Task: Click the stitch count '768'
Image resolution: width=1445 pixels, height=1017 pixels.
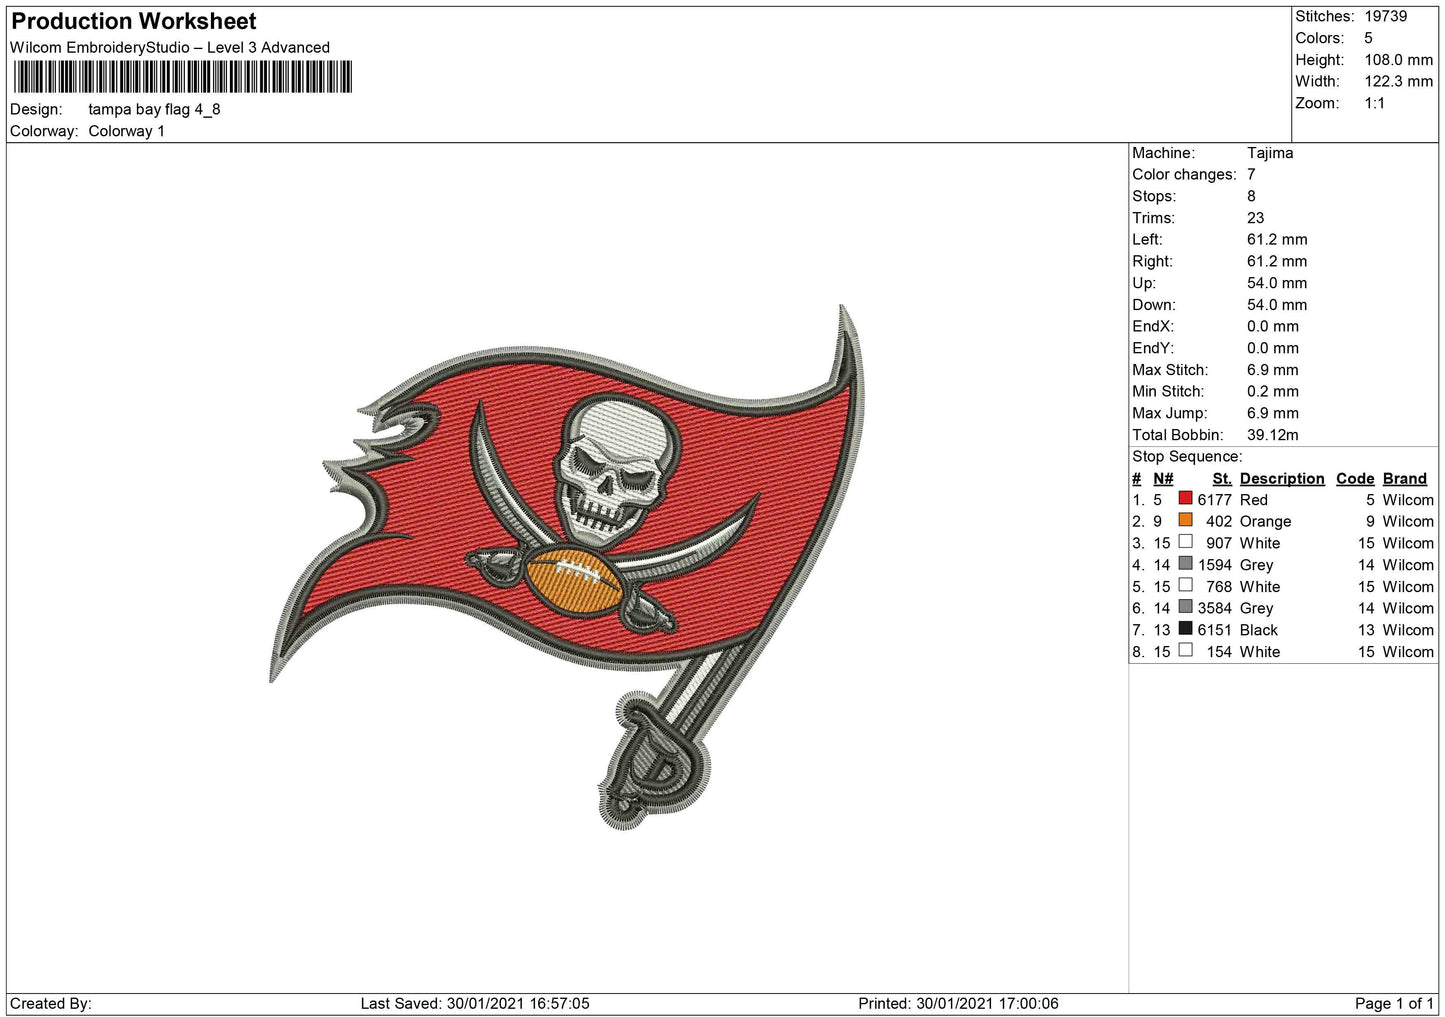Action: point(1219,587)
